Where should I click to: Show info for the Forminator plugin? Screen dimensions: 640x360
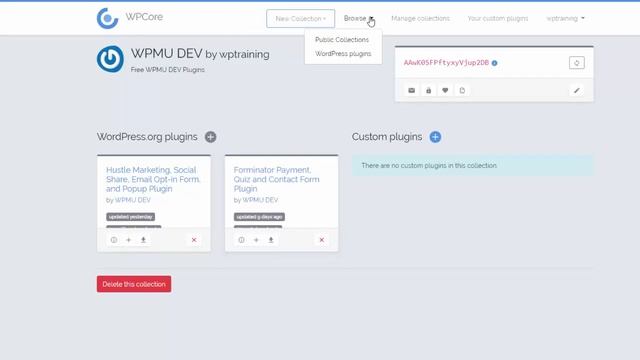(x=242, y=240)
